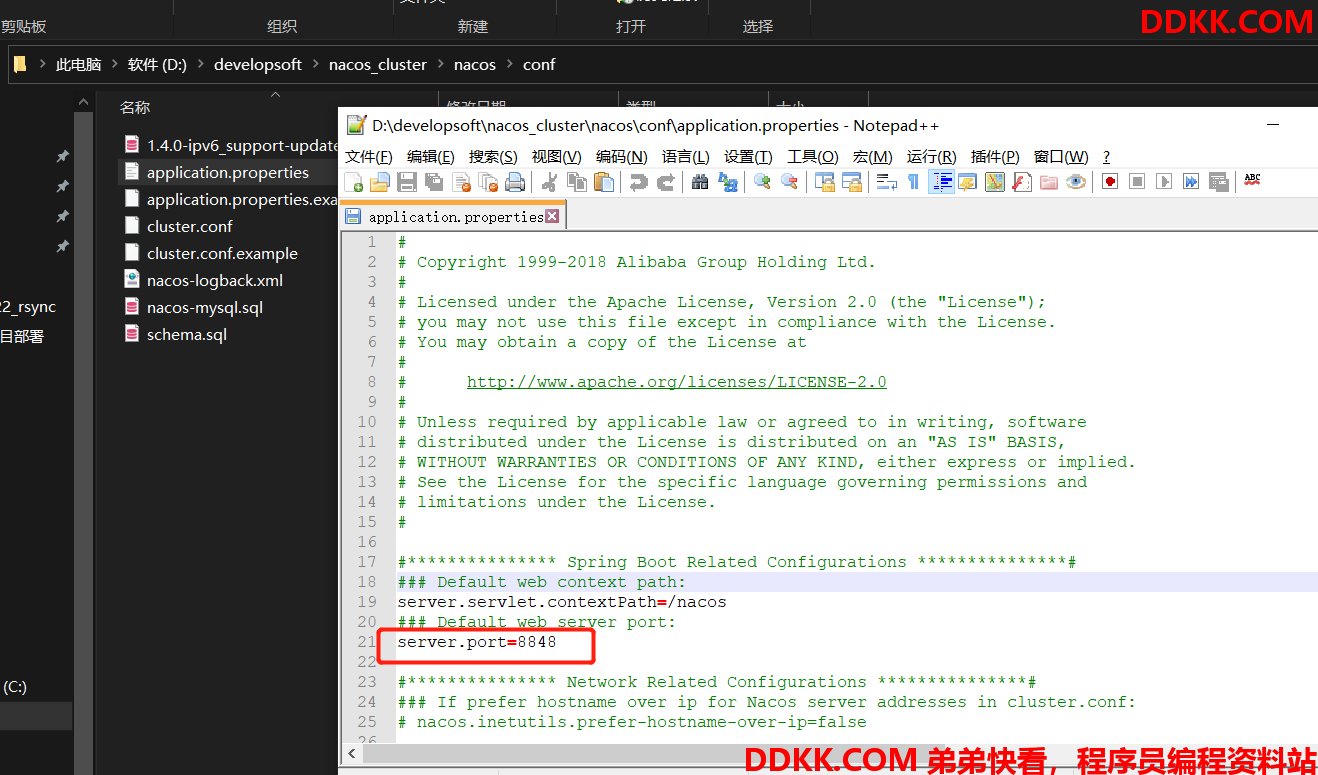
Task: Select nacos-mysql.sql in the Explorer list
Action: pos(205,307)
